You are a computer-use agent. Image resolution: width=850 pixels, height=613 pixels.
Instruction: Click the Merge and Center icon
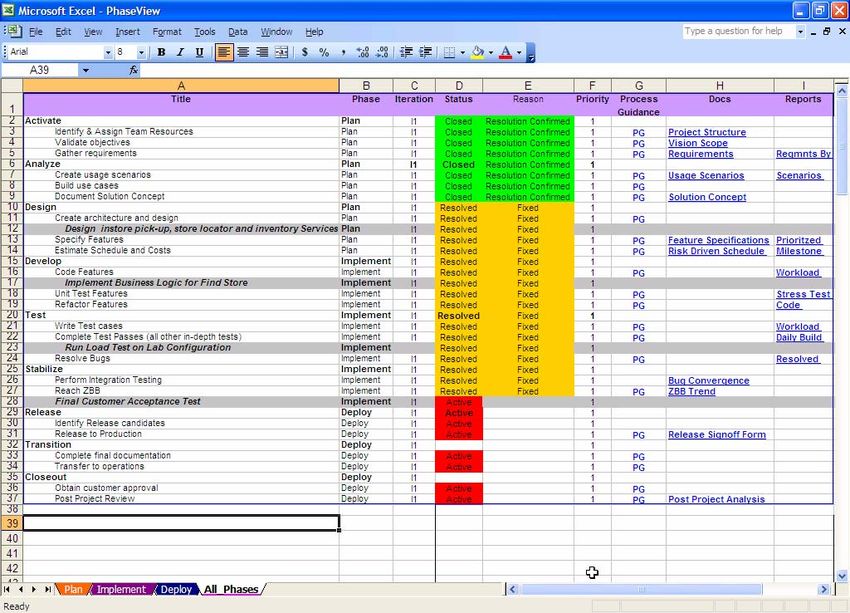click(x=281, y=52)
